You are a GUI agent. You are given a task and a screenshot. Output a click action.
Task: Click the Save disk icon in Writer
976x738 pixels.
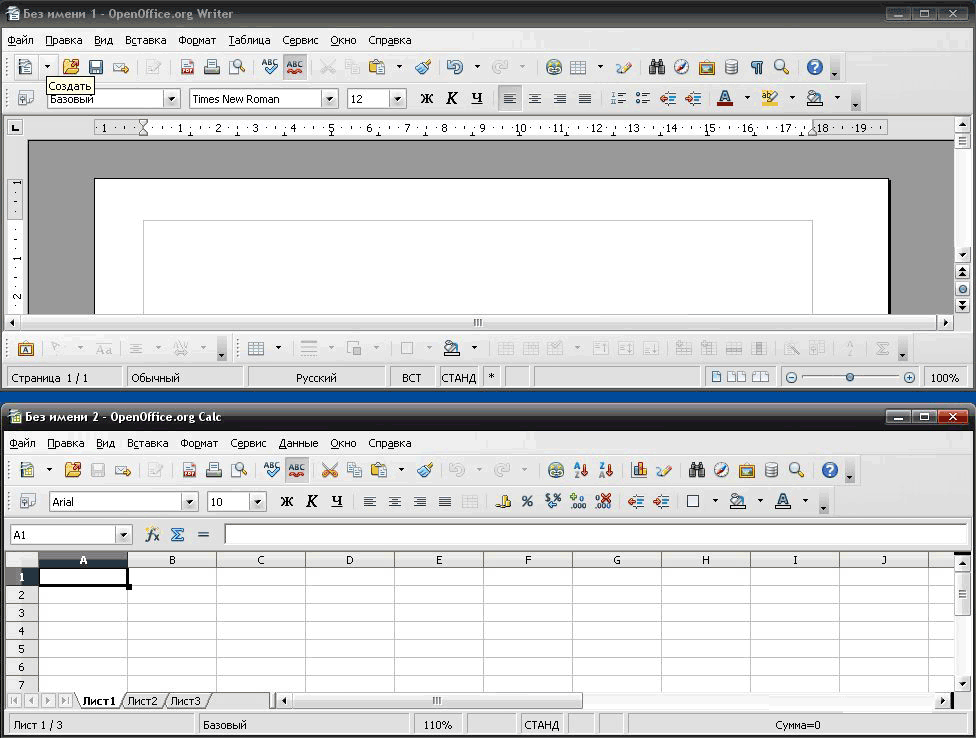(95, 67)
